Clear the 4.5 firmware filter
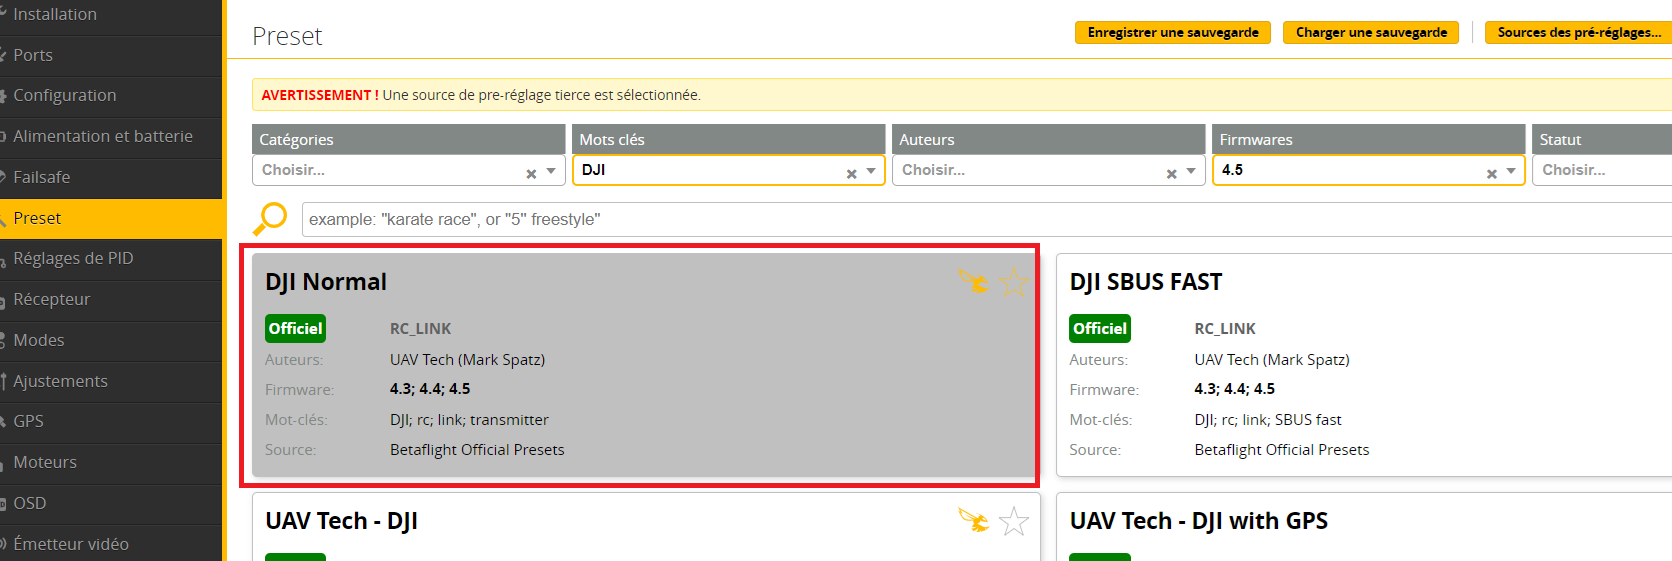This screenshot has height=561, width=1672. click(1491, 173)
